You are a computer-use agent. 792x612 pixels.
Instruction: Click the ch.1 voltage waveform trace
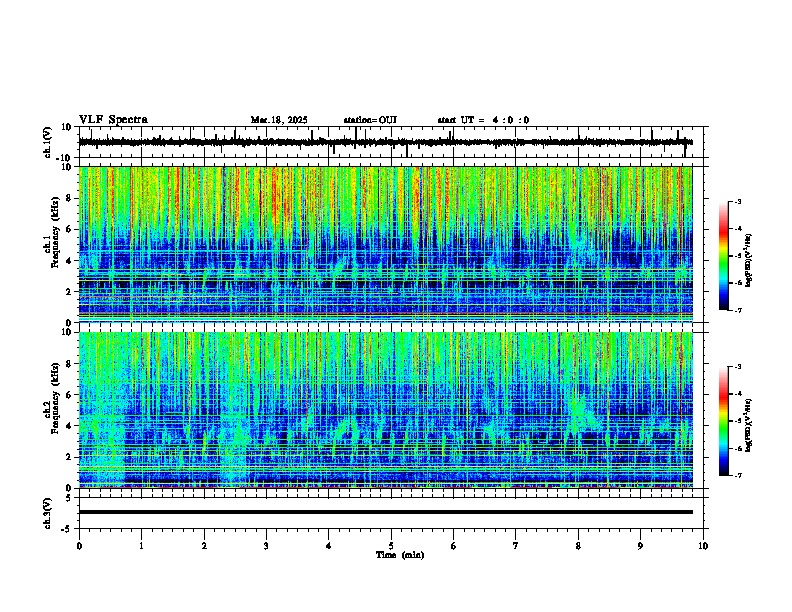tap(385, 142)
